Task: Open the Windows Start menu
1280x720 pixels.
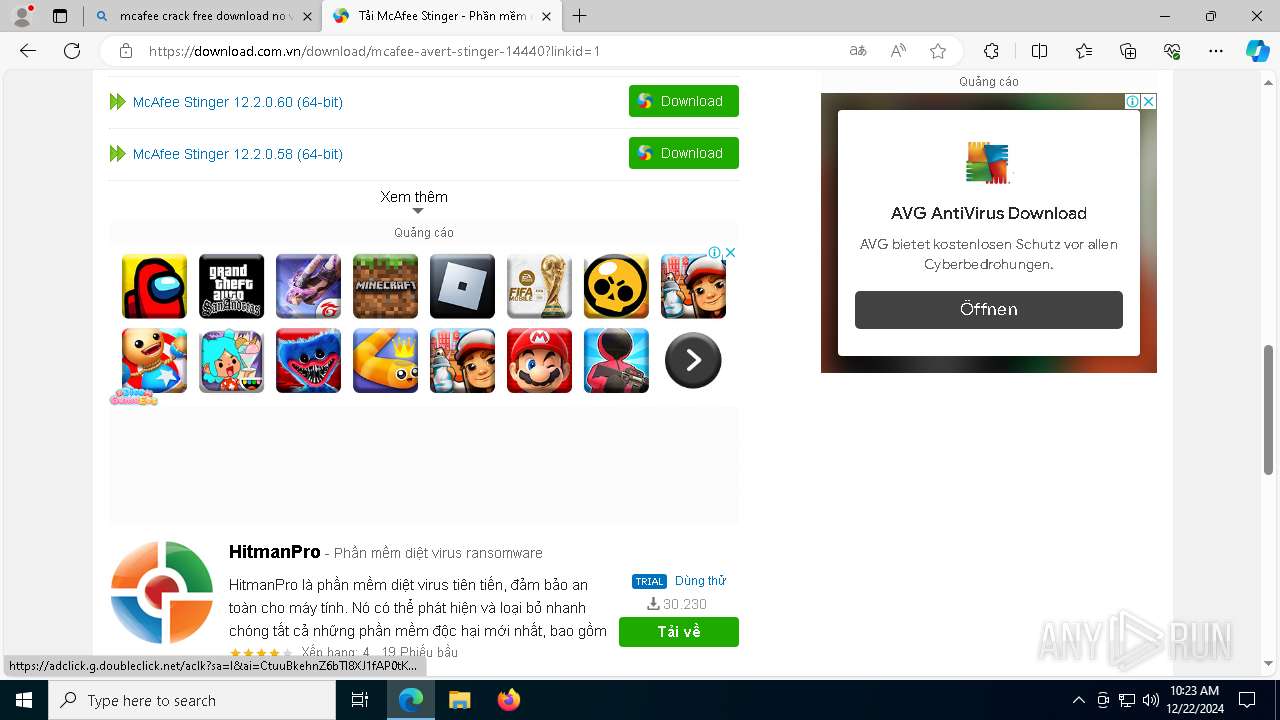Action: click(24, 700)
